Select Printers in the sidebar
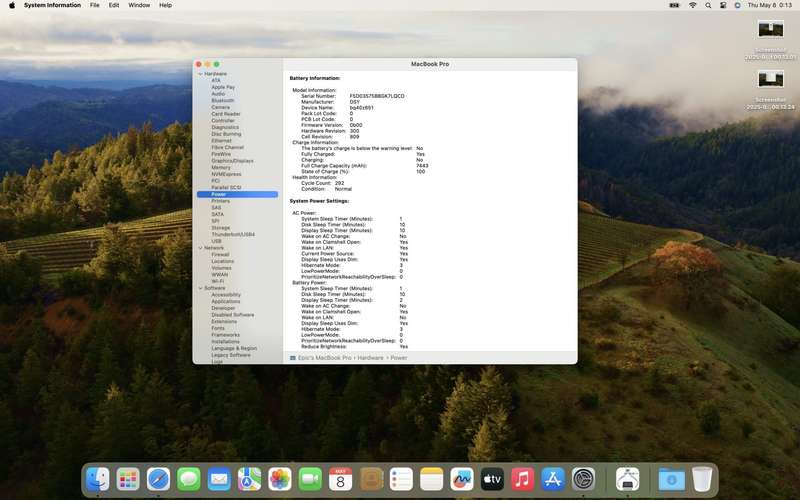800x500 pixels. coord(220,201)
